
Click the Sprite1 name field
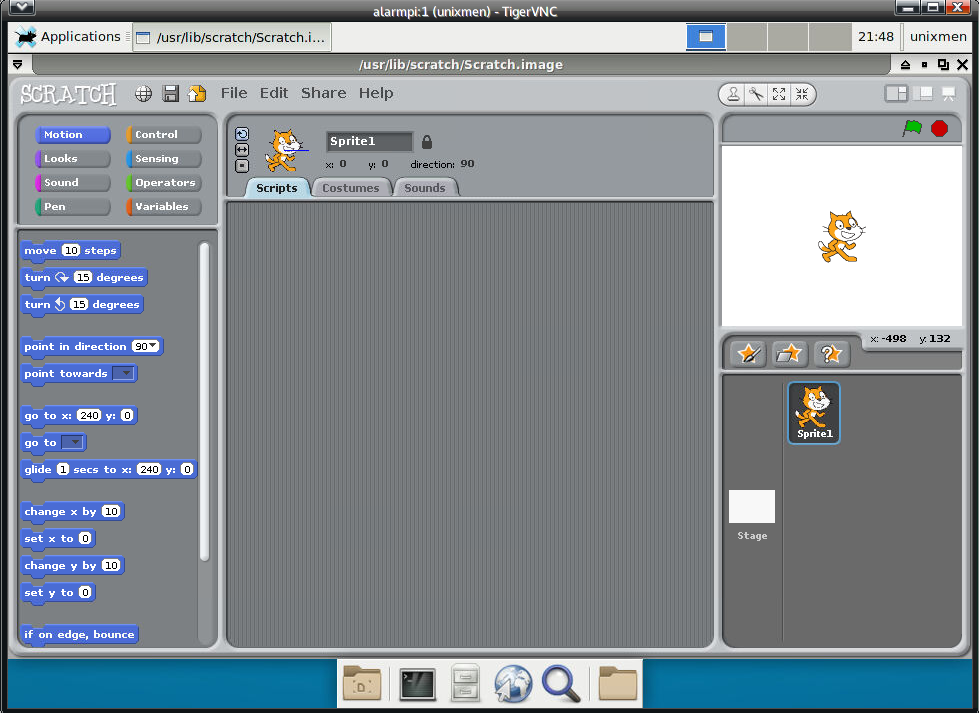(x=369, y=142)
